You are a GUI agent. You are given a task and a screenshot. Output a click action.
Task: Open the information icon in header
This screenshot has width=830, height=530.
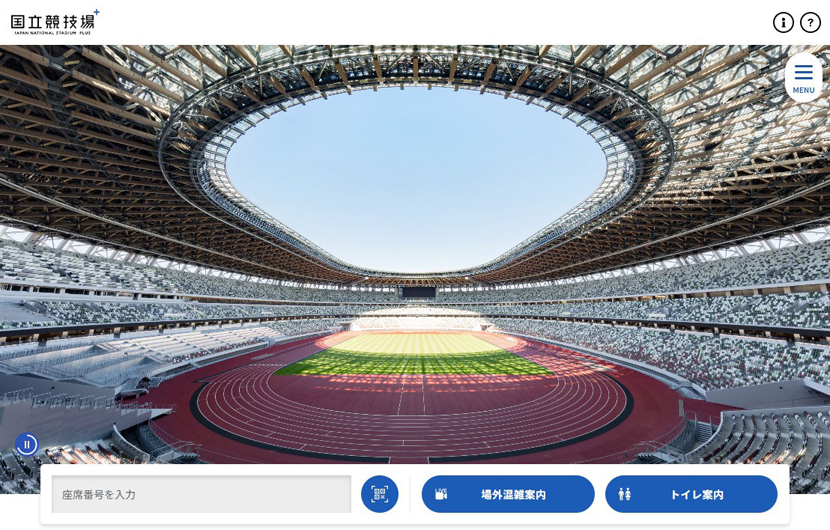tap(783, 23)
